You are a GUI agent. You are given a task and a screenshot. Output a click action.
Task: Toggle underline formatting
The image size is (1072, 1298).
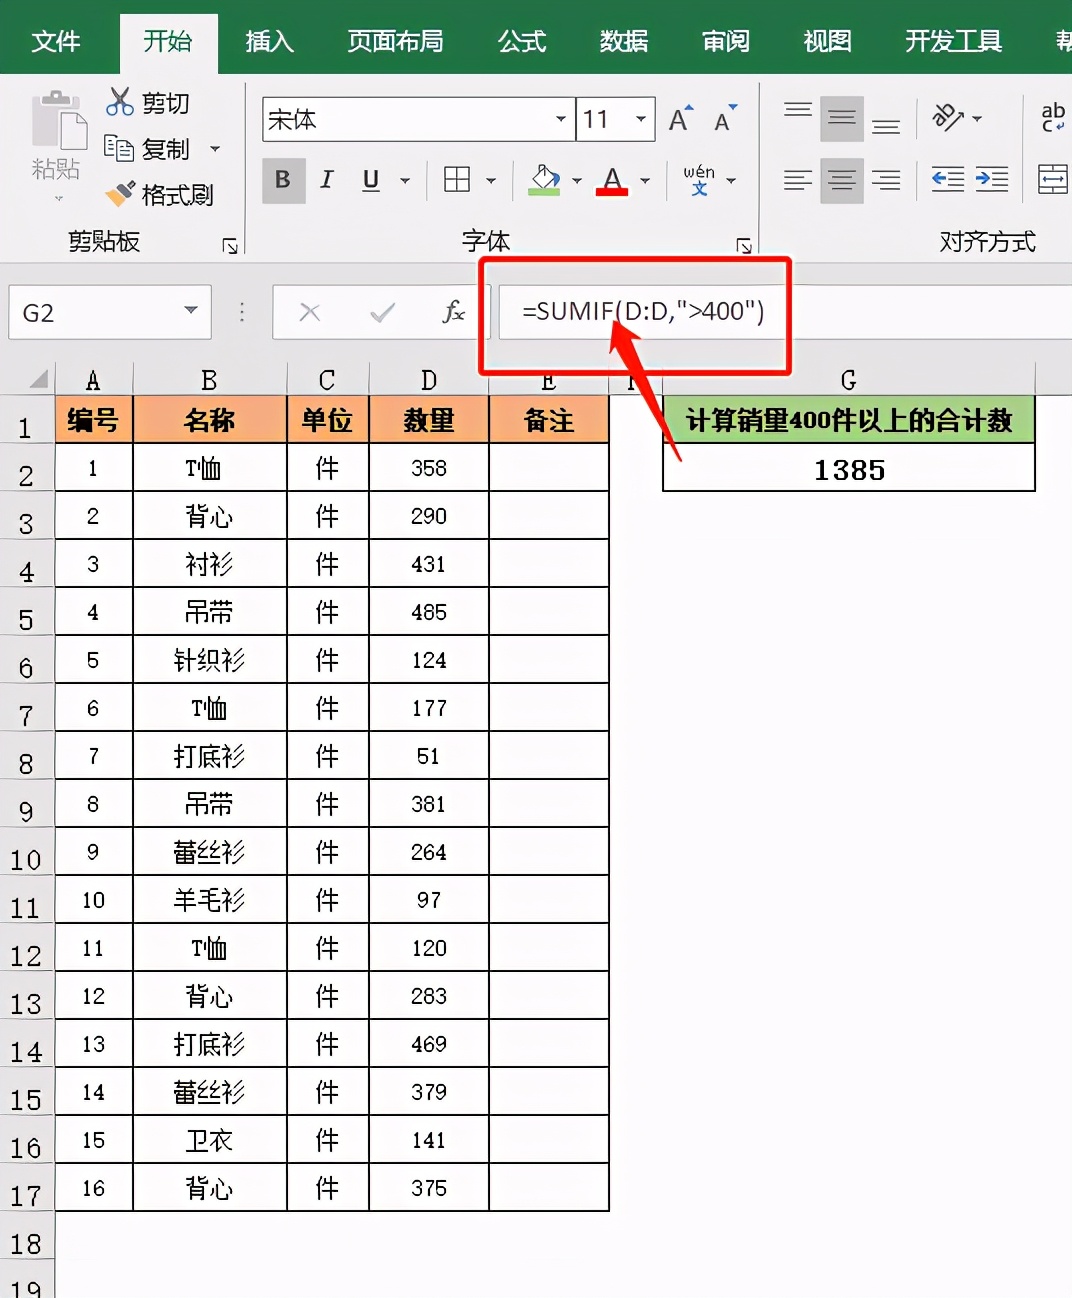(369, 181)
